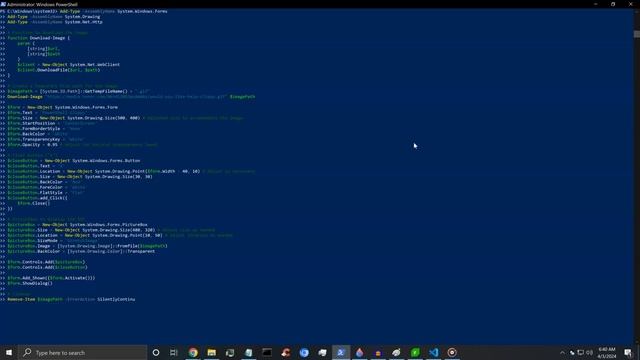
Task: Open the Windows Start menu
Action: (x=9, y=352)
